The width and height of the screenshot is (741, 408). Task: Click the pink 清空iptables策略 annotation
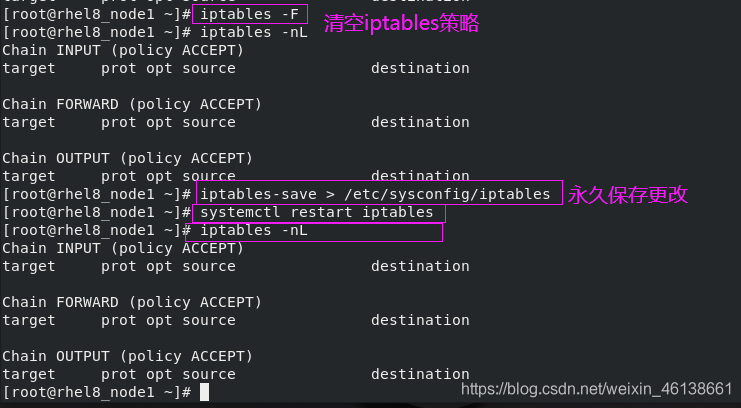click(x=401, y=23)
